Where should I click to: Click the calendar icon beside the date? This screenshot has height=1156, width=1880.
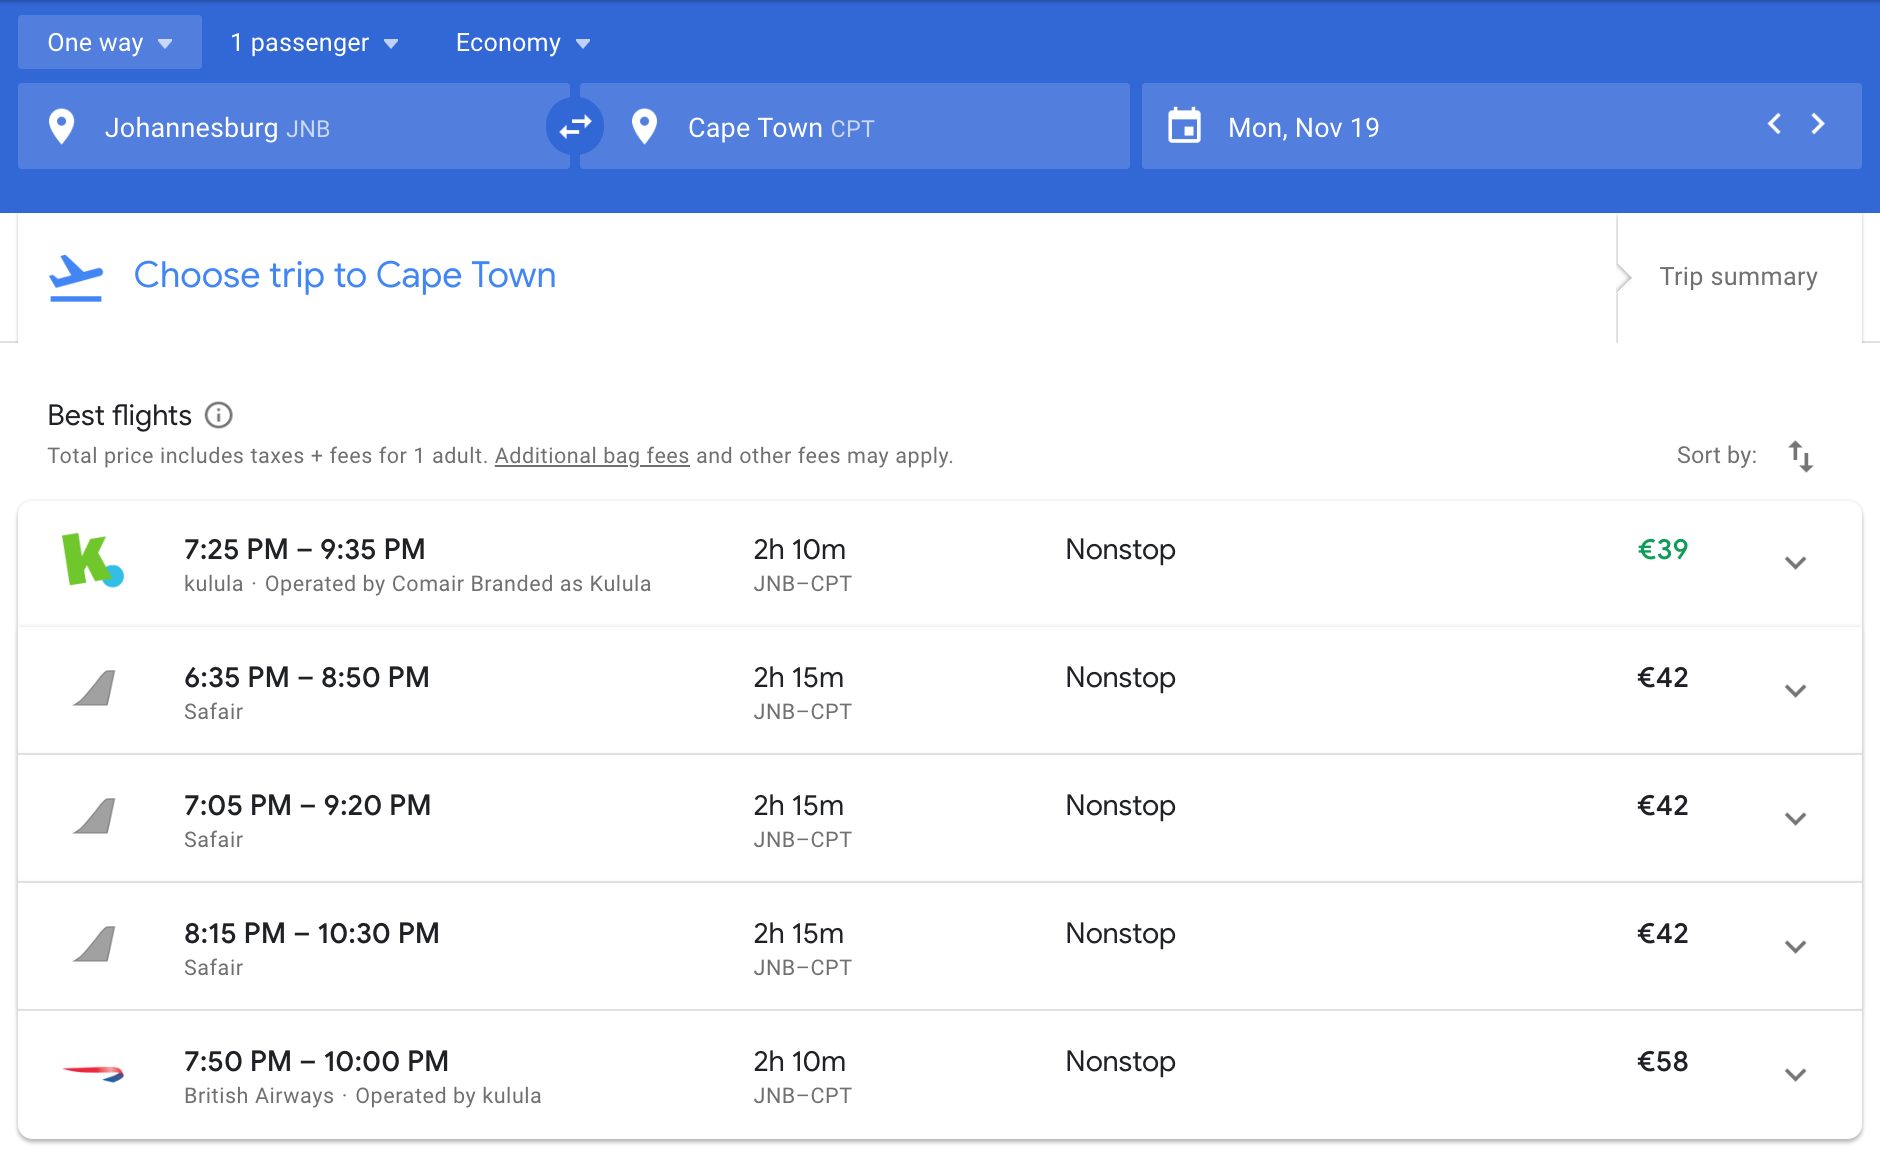1184,127
